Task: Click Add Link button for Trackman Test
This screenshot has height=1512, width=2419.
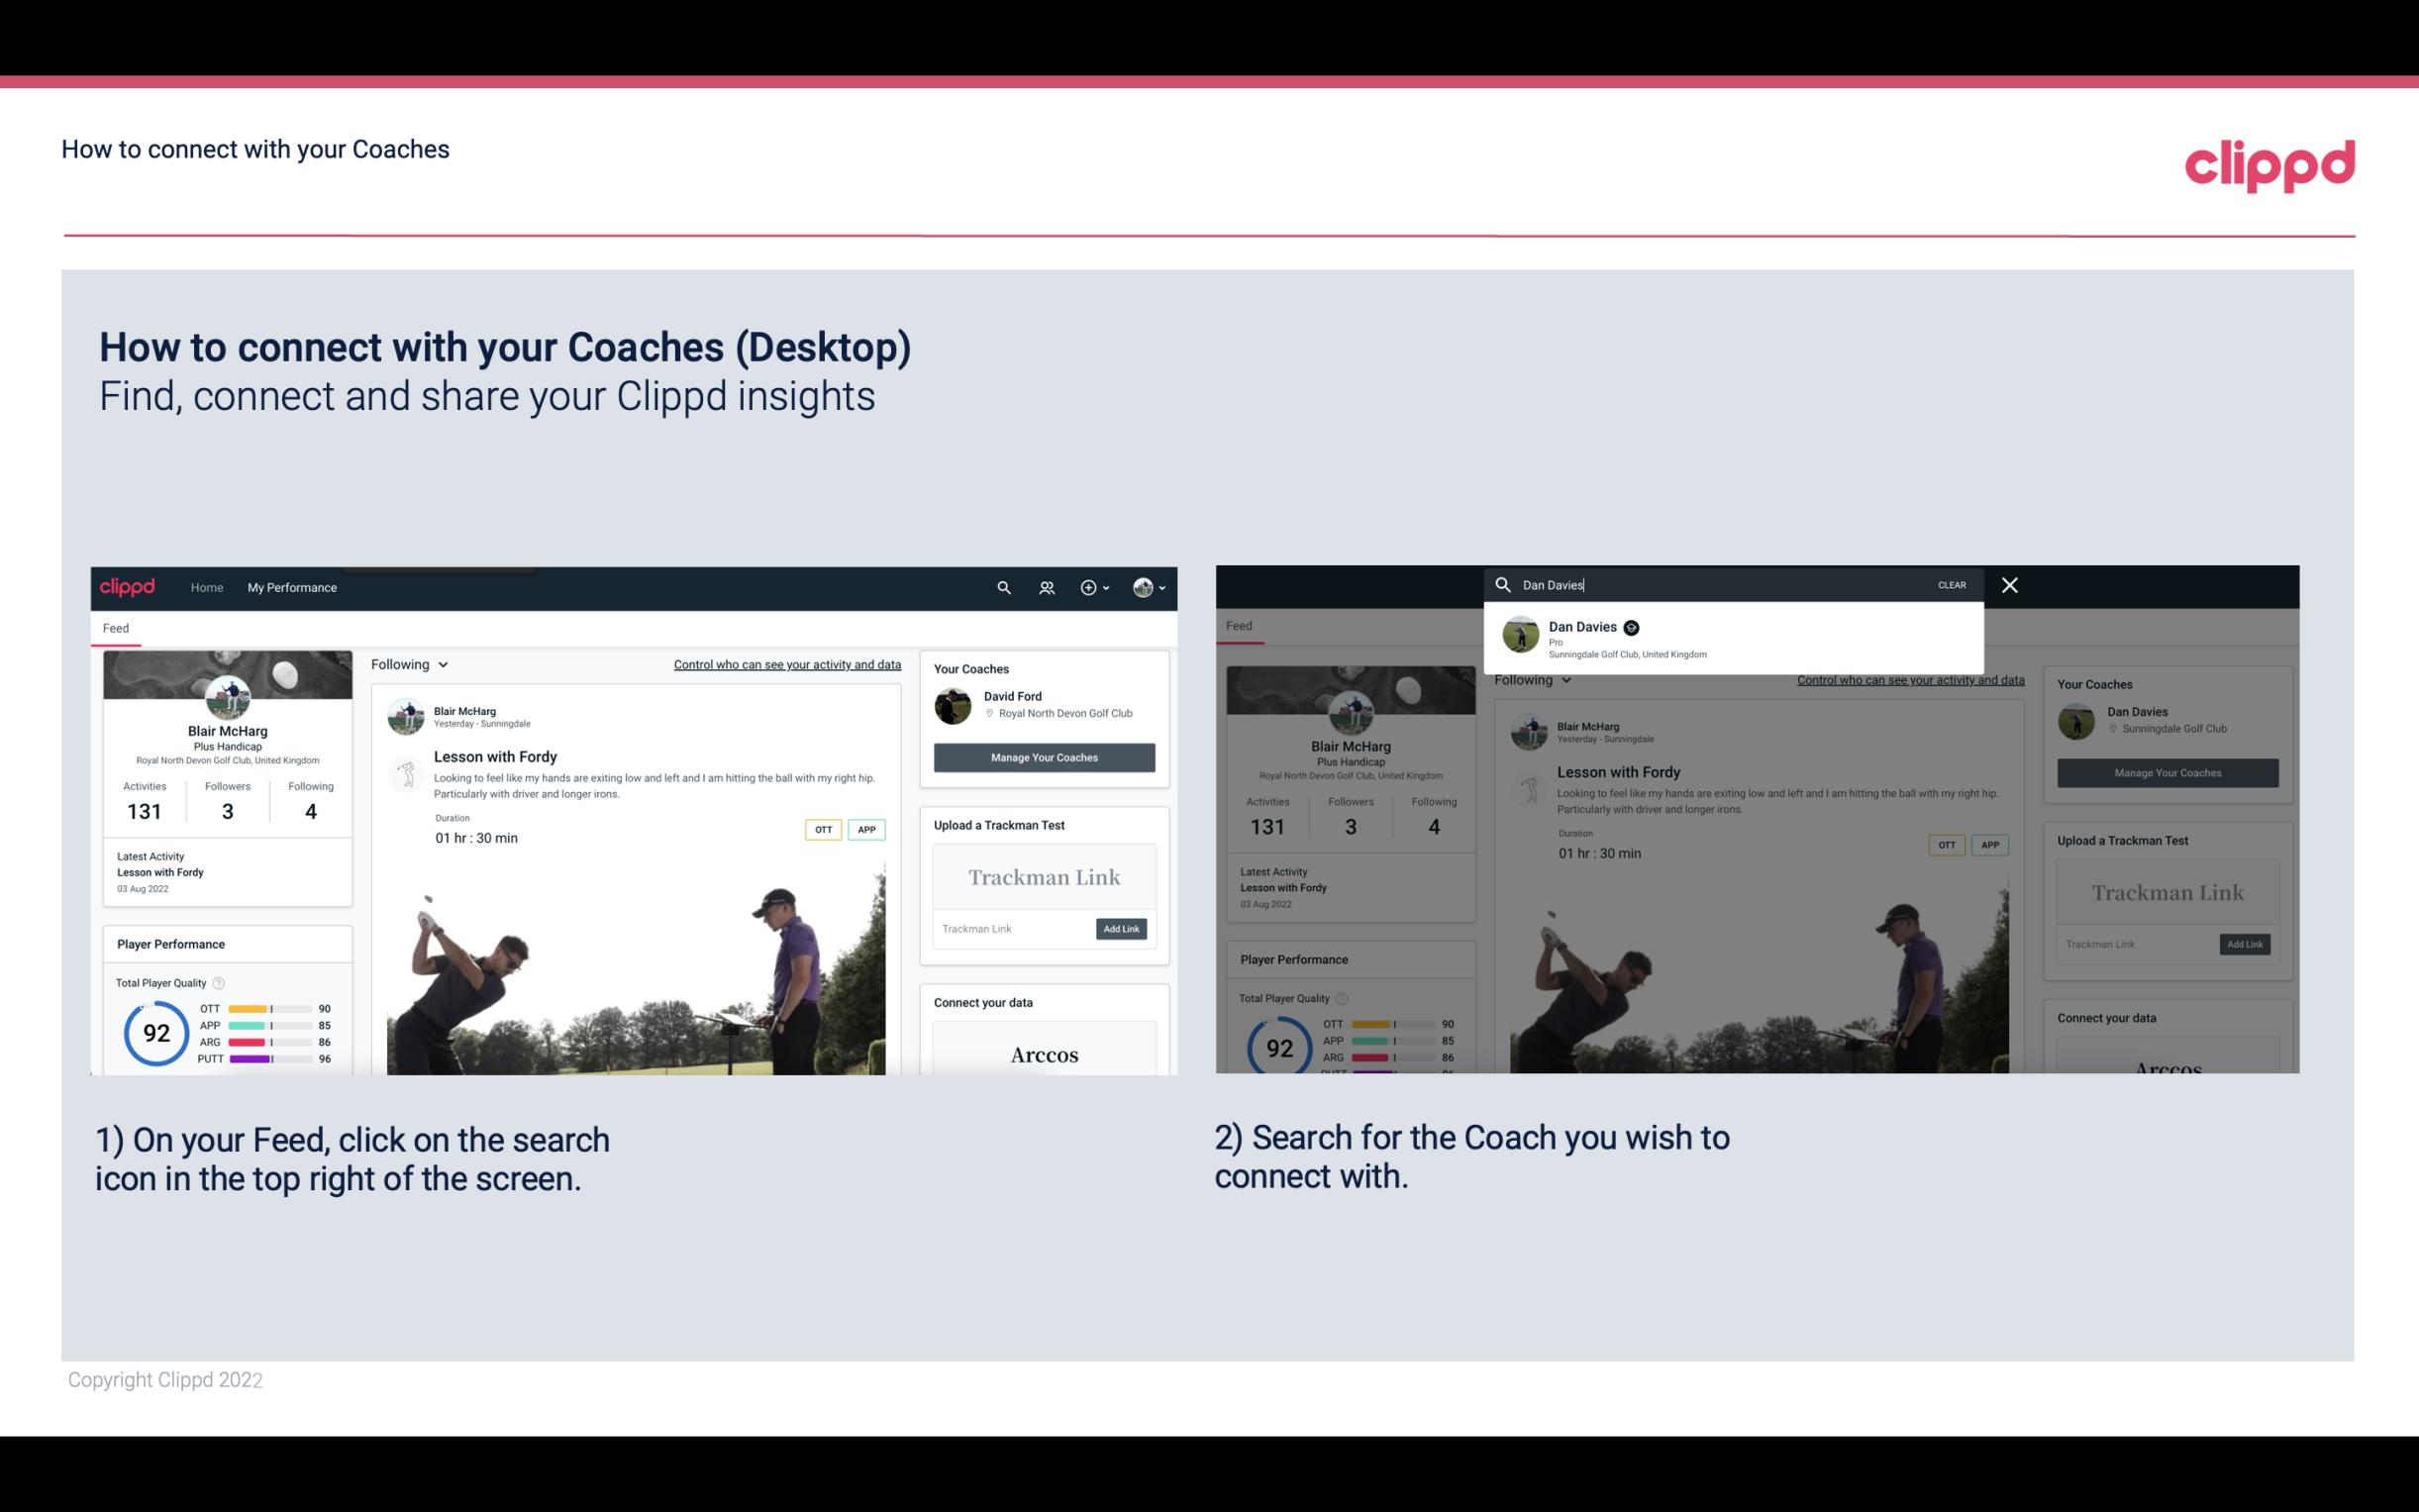Action: (1122, 929)
